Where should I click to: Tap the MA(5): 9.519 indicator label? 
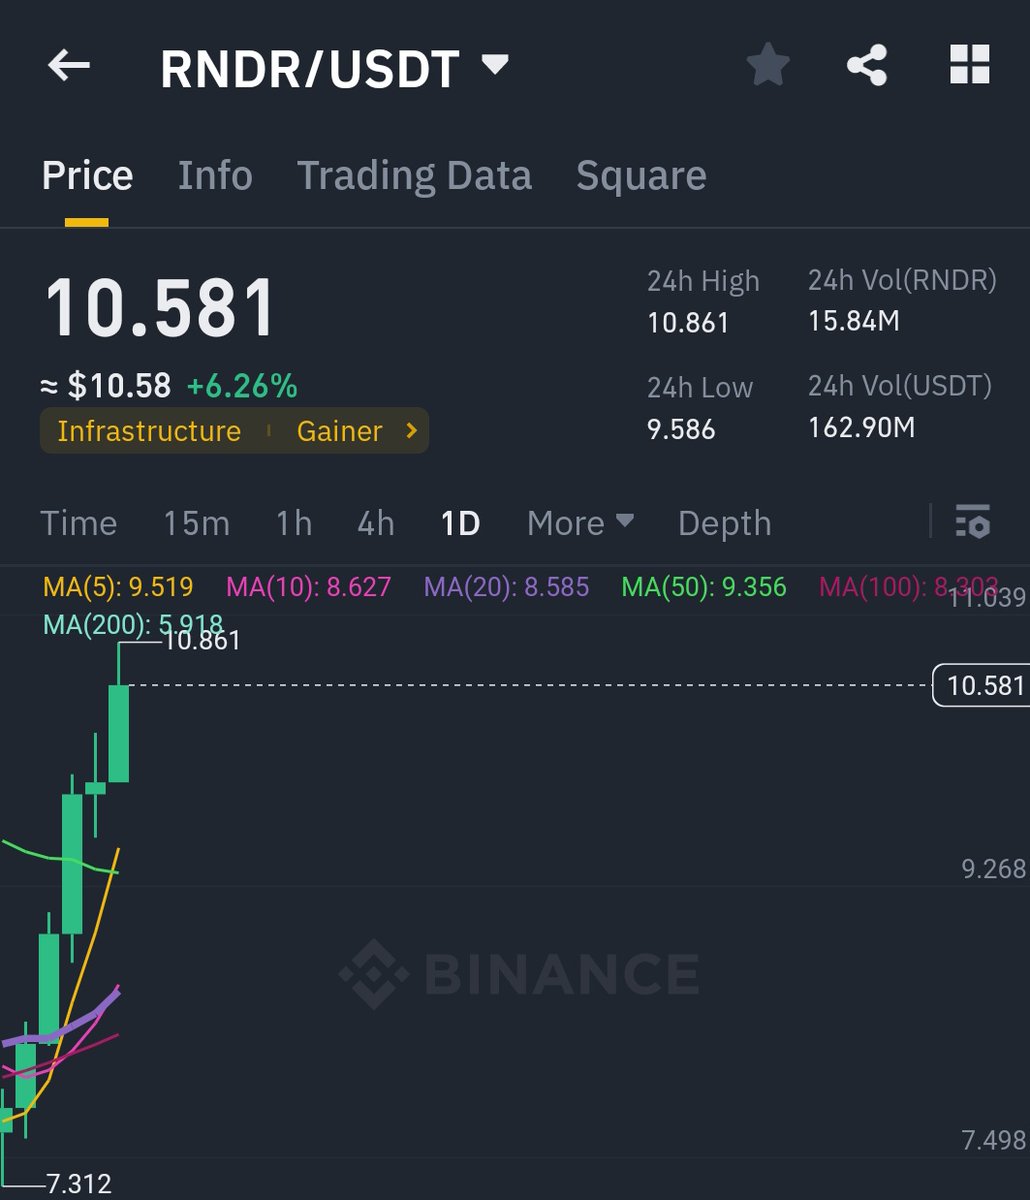118,587
